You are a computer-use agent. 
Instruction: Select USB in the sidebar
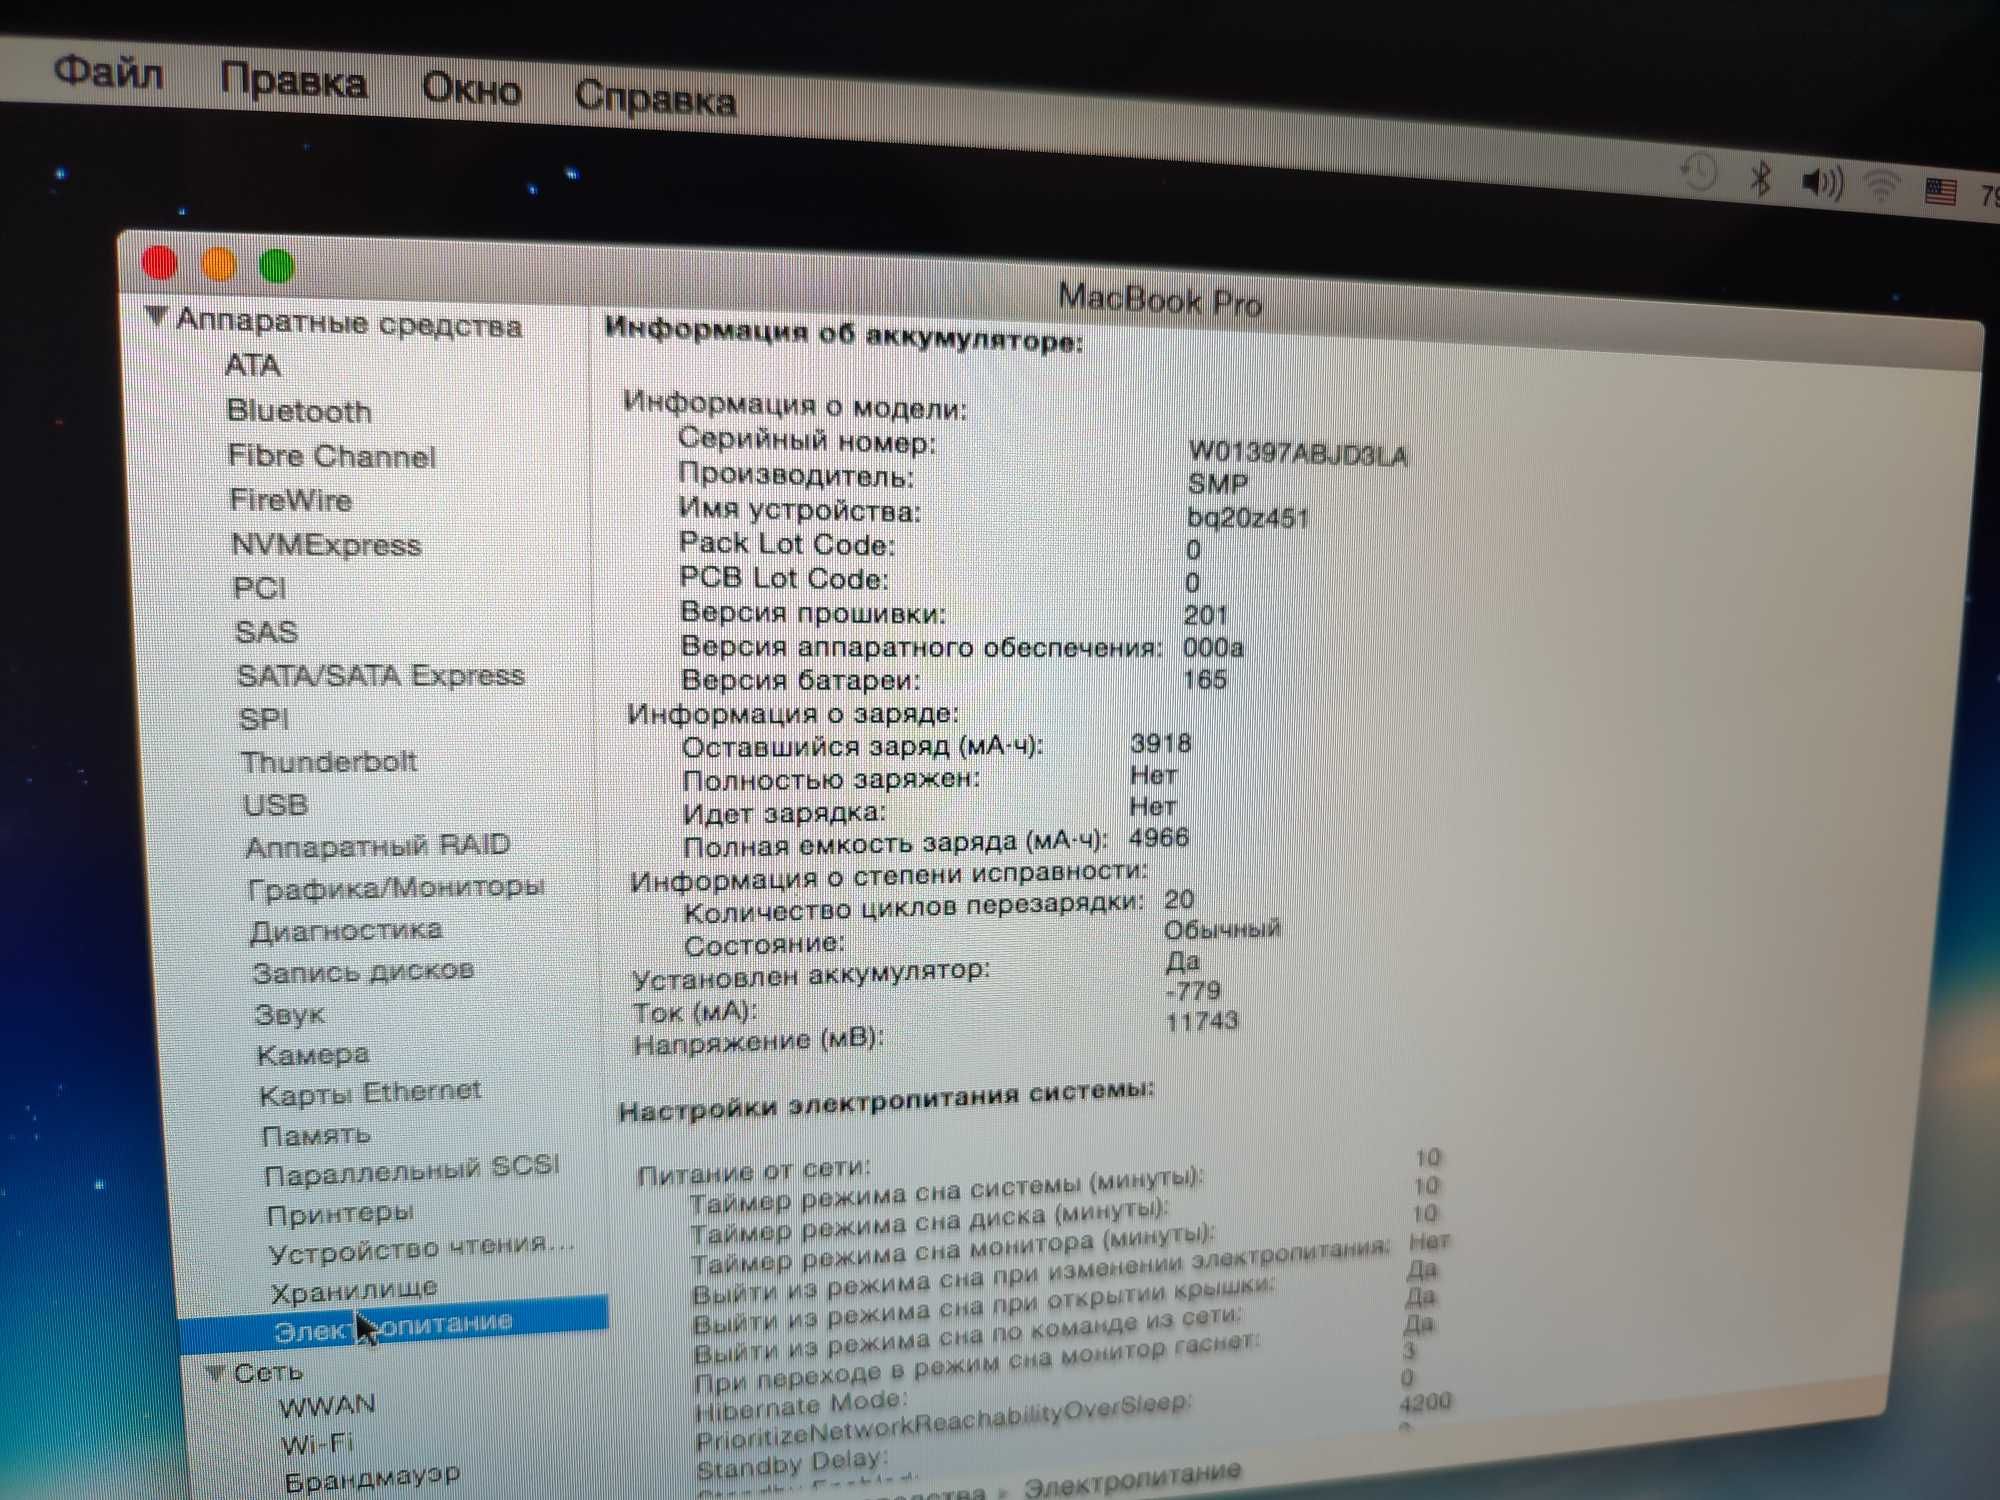276,805
